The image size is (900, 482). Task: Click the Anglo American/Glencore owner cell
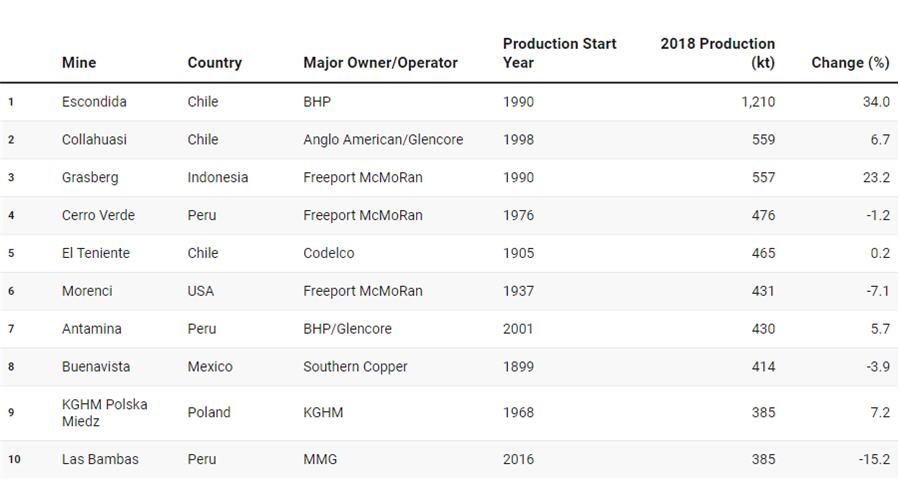(383, 139)
